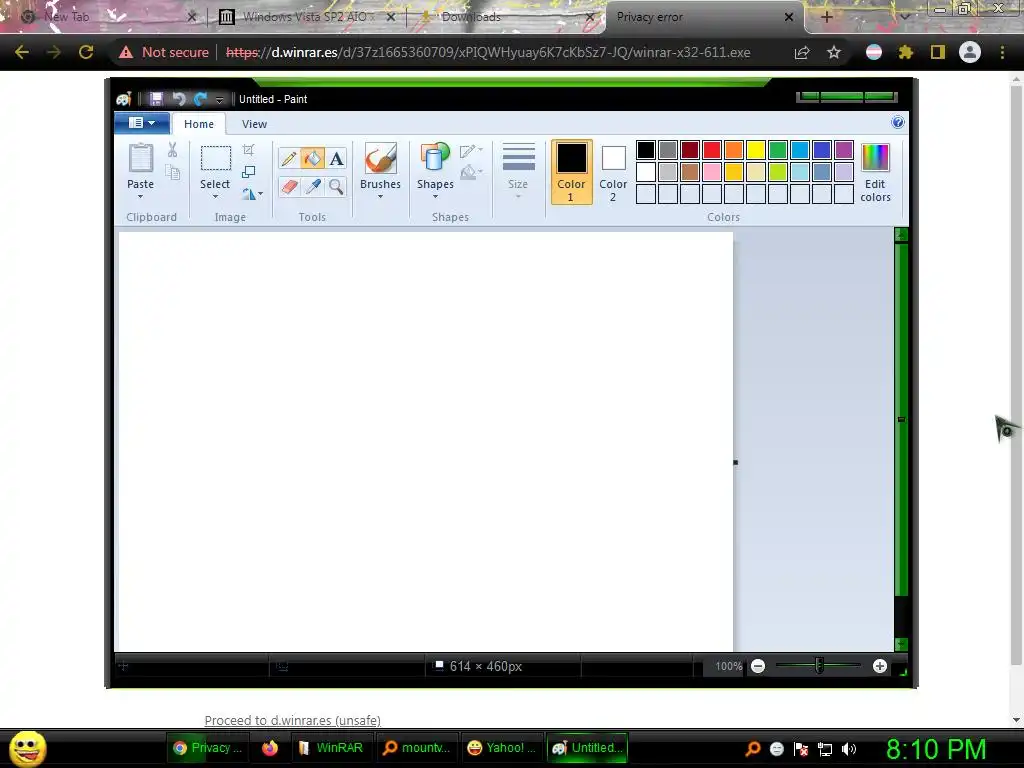Pick the yellow color swatch
Image resolution: width=1024 pixels, height=768 pixels.
coord(756,150)
